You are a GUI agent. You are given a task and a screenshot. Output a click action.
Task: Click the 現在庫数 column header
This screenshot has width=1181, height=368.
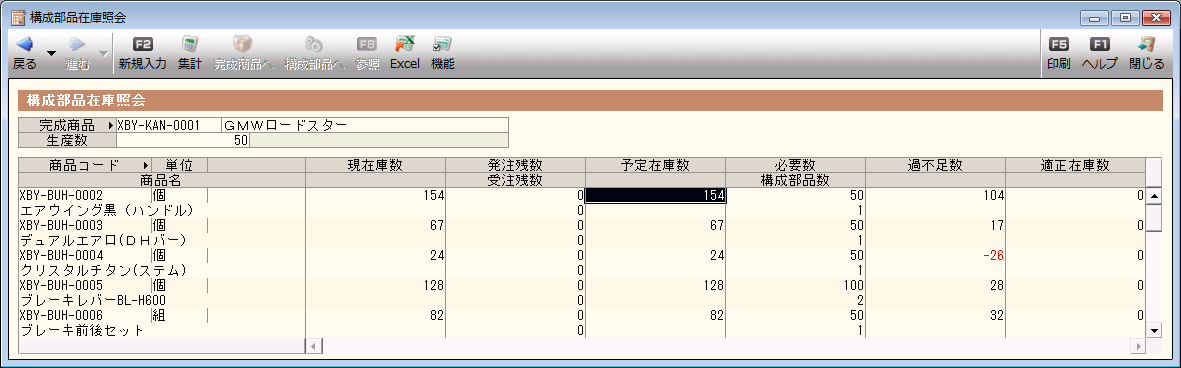click(x=375, y=165)
